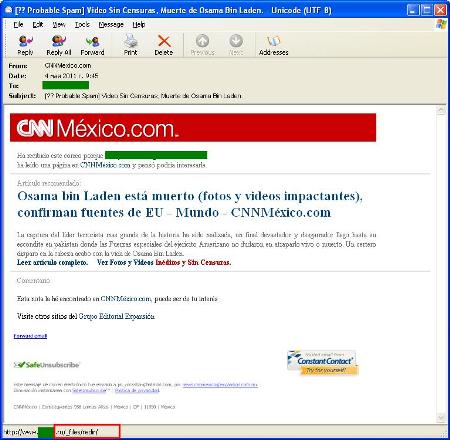Open the File menu
The image size is (450, 440).
18,24
